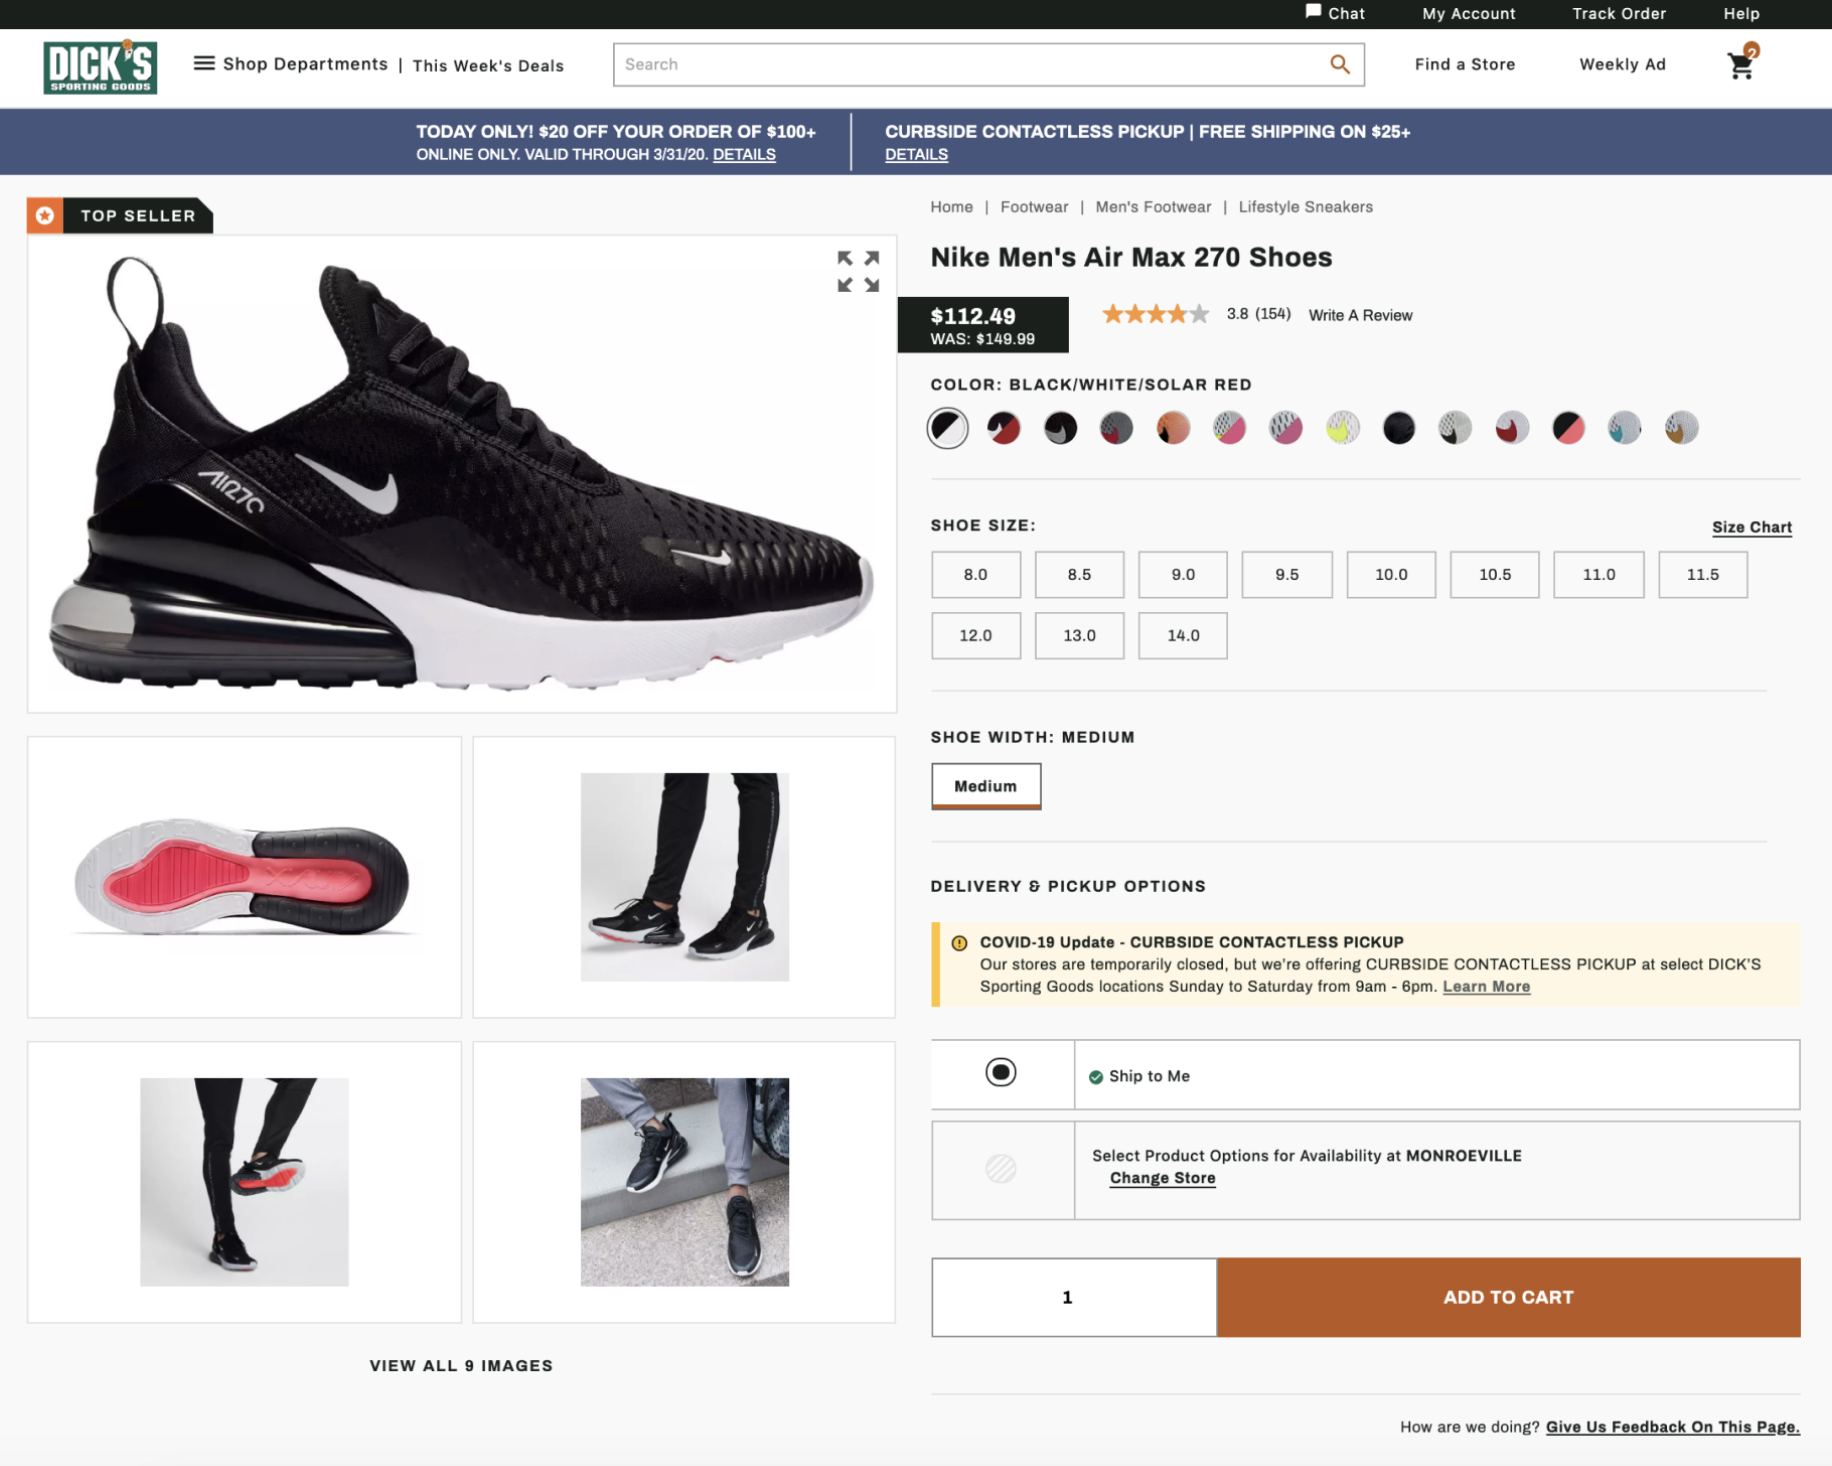
Task: Open the thumbnail with shoes on concrete step
Action: point(684,1182)
